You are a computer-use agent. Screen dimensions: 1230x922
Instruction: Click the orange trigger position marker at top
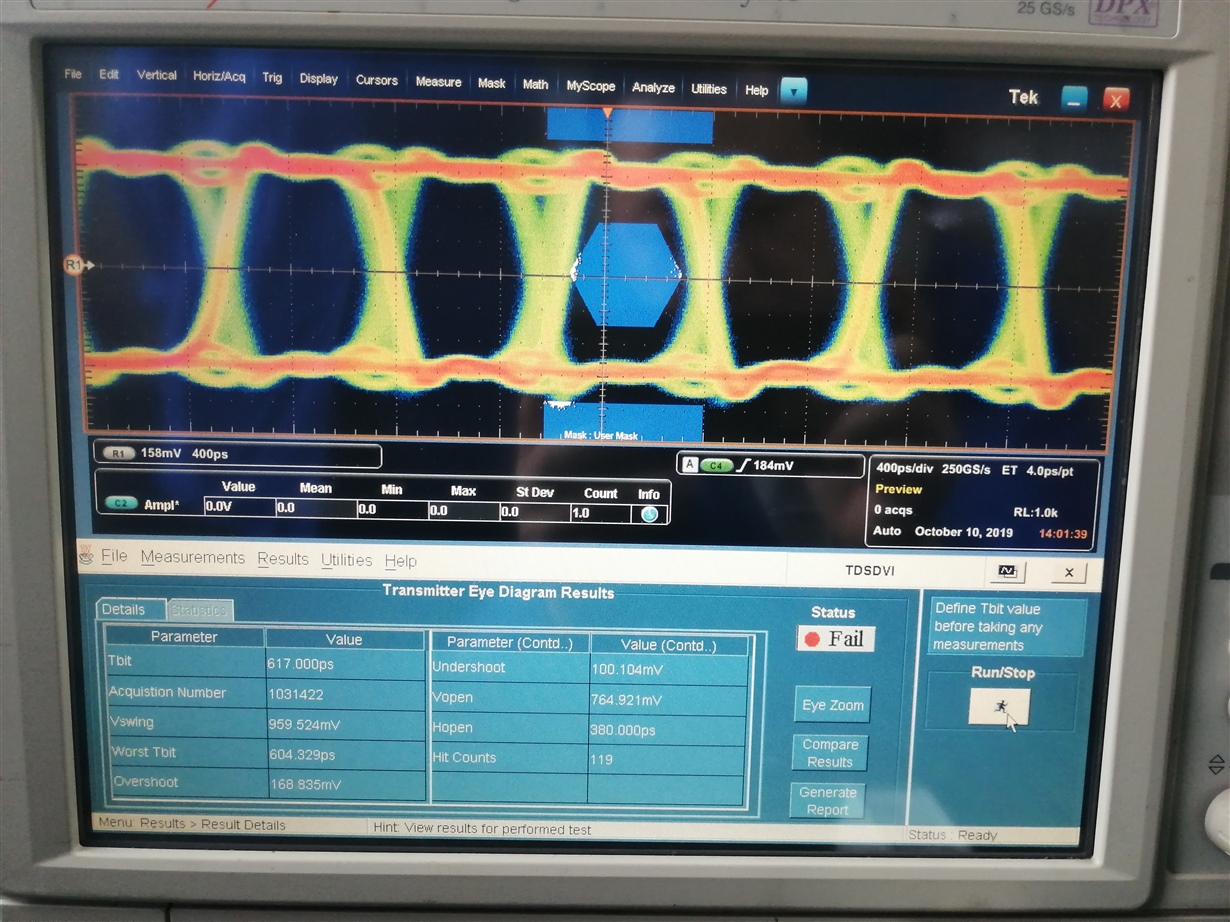(606, 112)
